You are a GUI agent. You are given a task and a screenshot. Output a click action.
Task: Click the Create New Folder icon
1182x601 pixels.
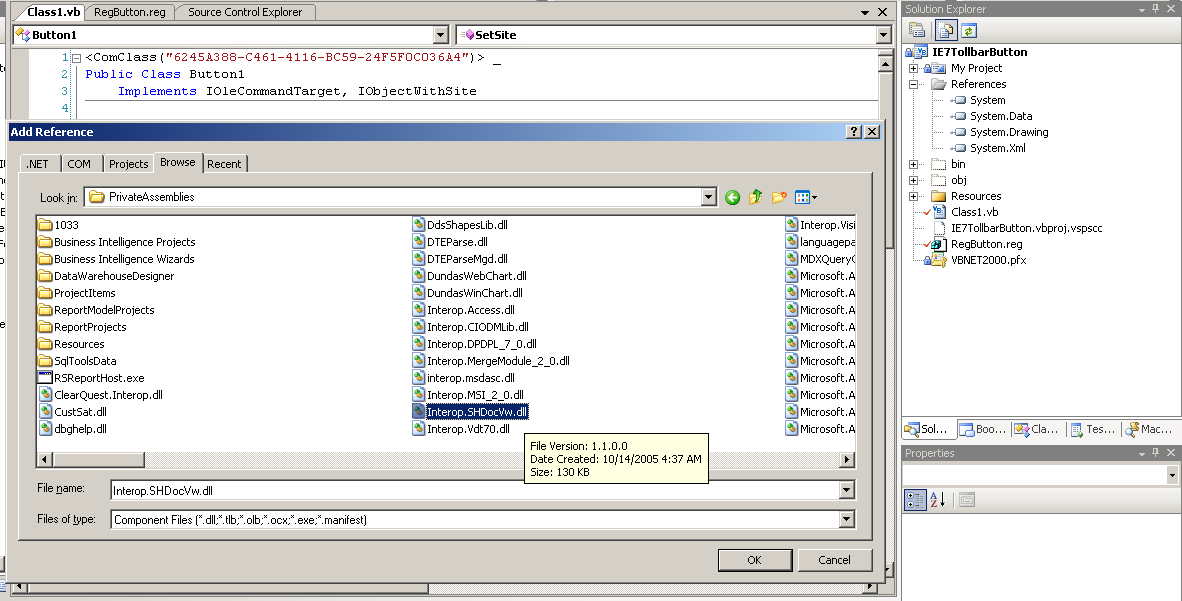tap(779, 198)
